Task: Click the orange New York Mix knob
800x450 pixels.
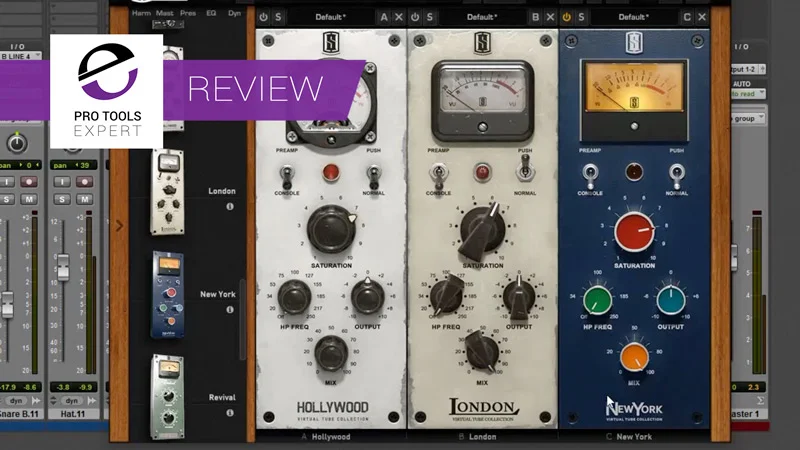Action: click(634, 357)
